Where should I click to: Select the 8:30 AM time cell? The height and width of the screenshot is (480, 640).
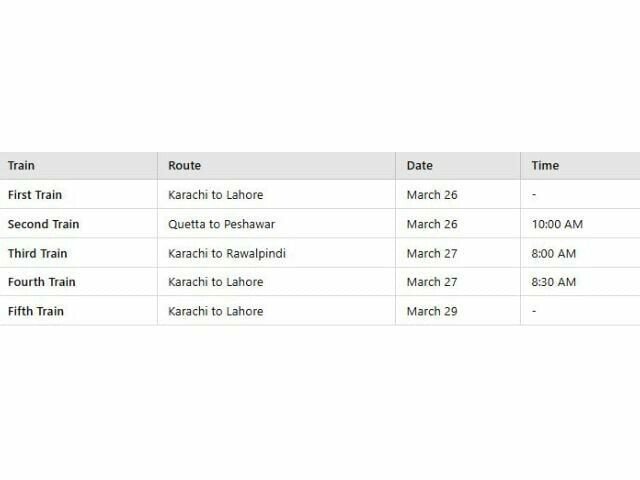coord(554,282)
